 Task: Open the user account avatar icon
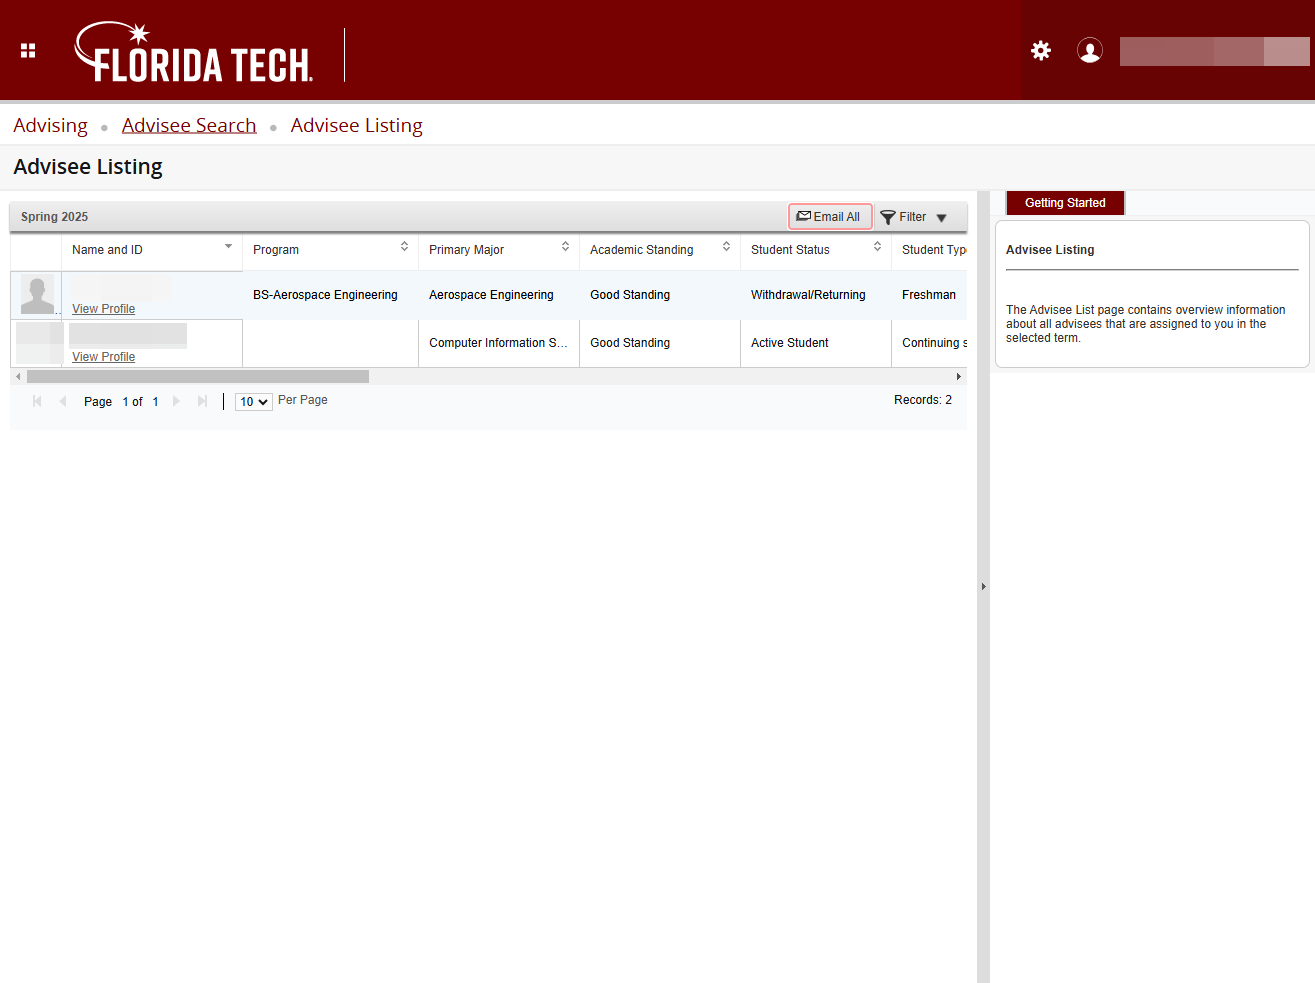pyautogui.click(x=1090, y=50)
